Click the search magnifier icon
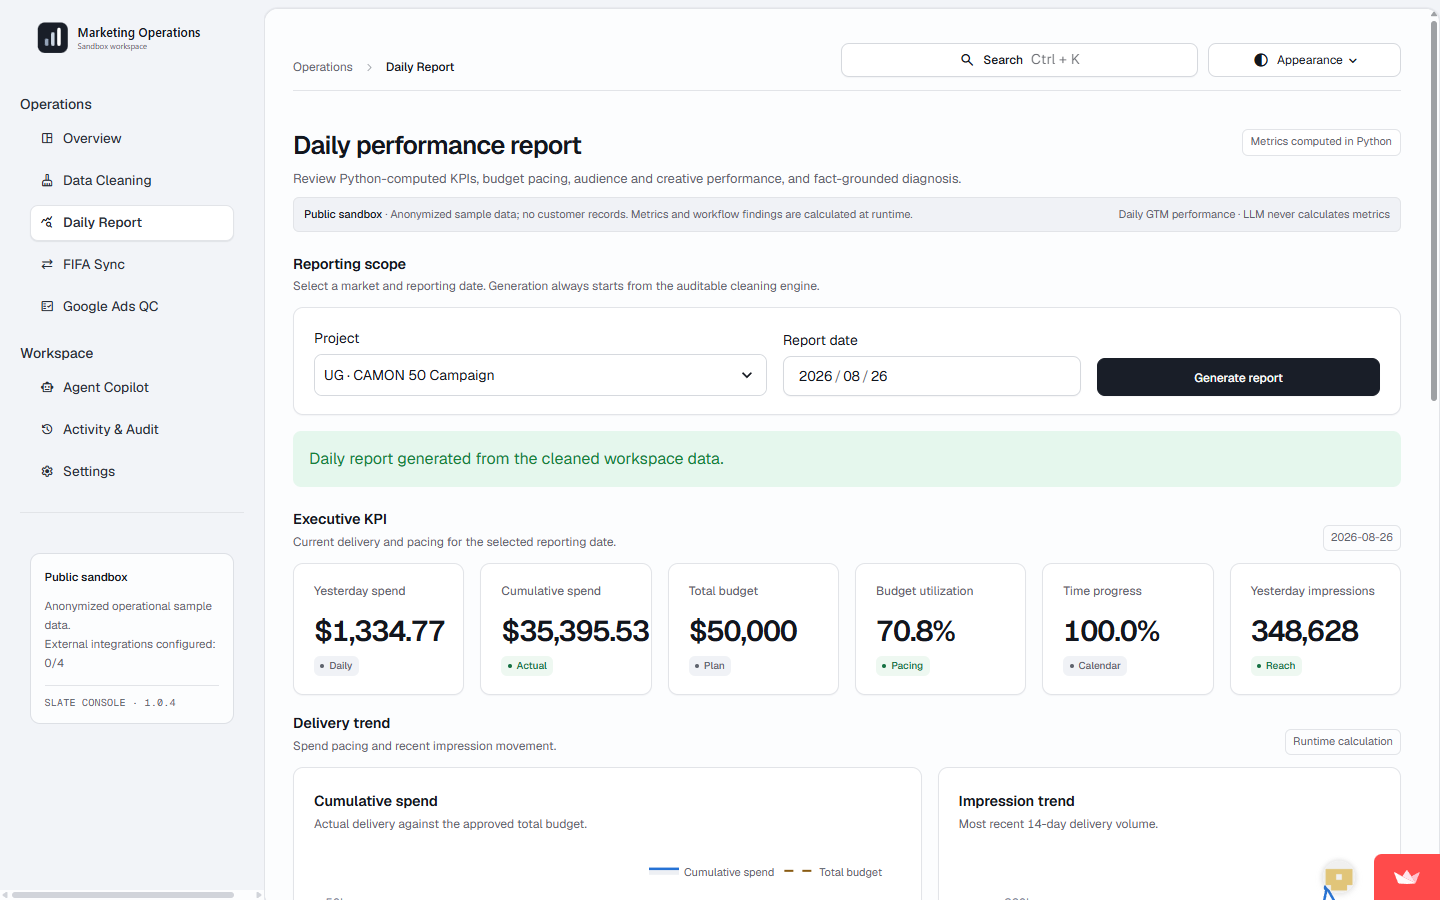This screenshot has width=1440, height=900. click(x=967, y=60)
